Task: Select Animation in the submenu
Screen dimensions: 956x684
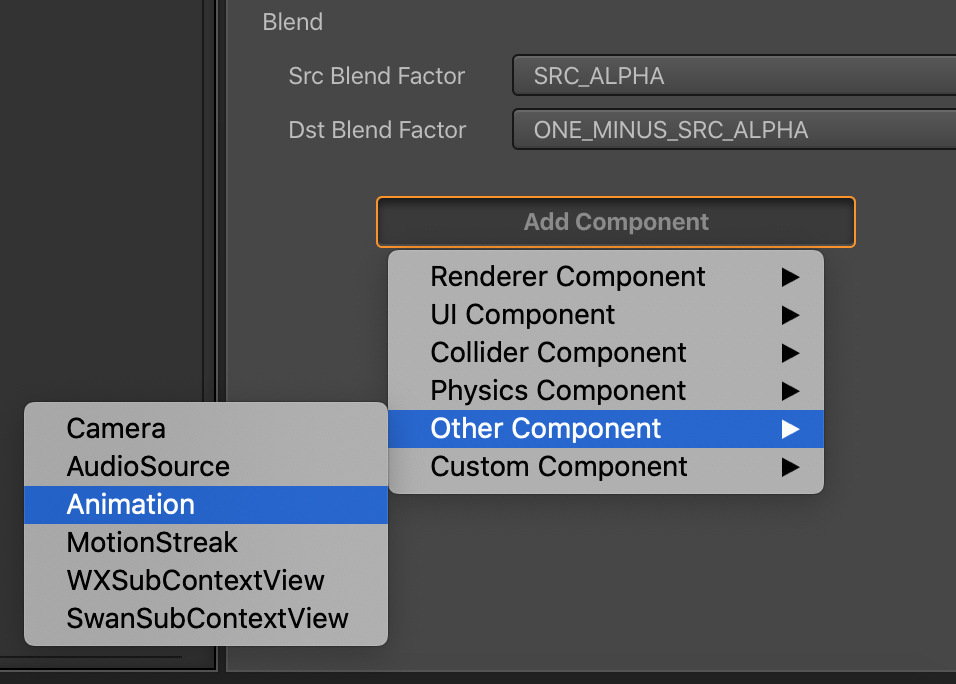Action: click(206, 505)
